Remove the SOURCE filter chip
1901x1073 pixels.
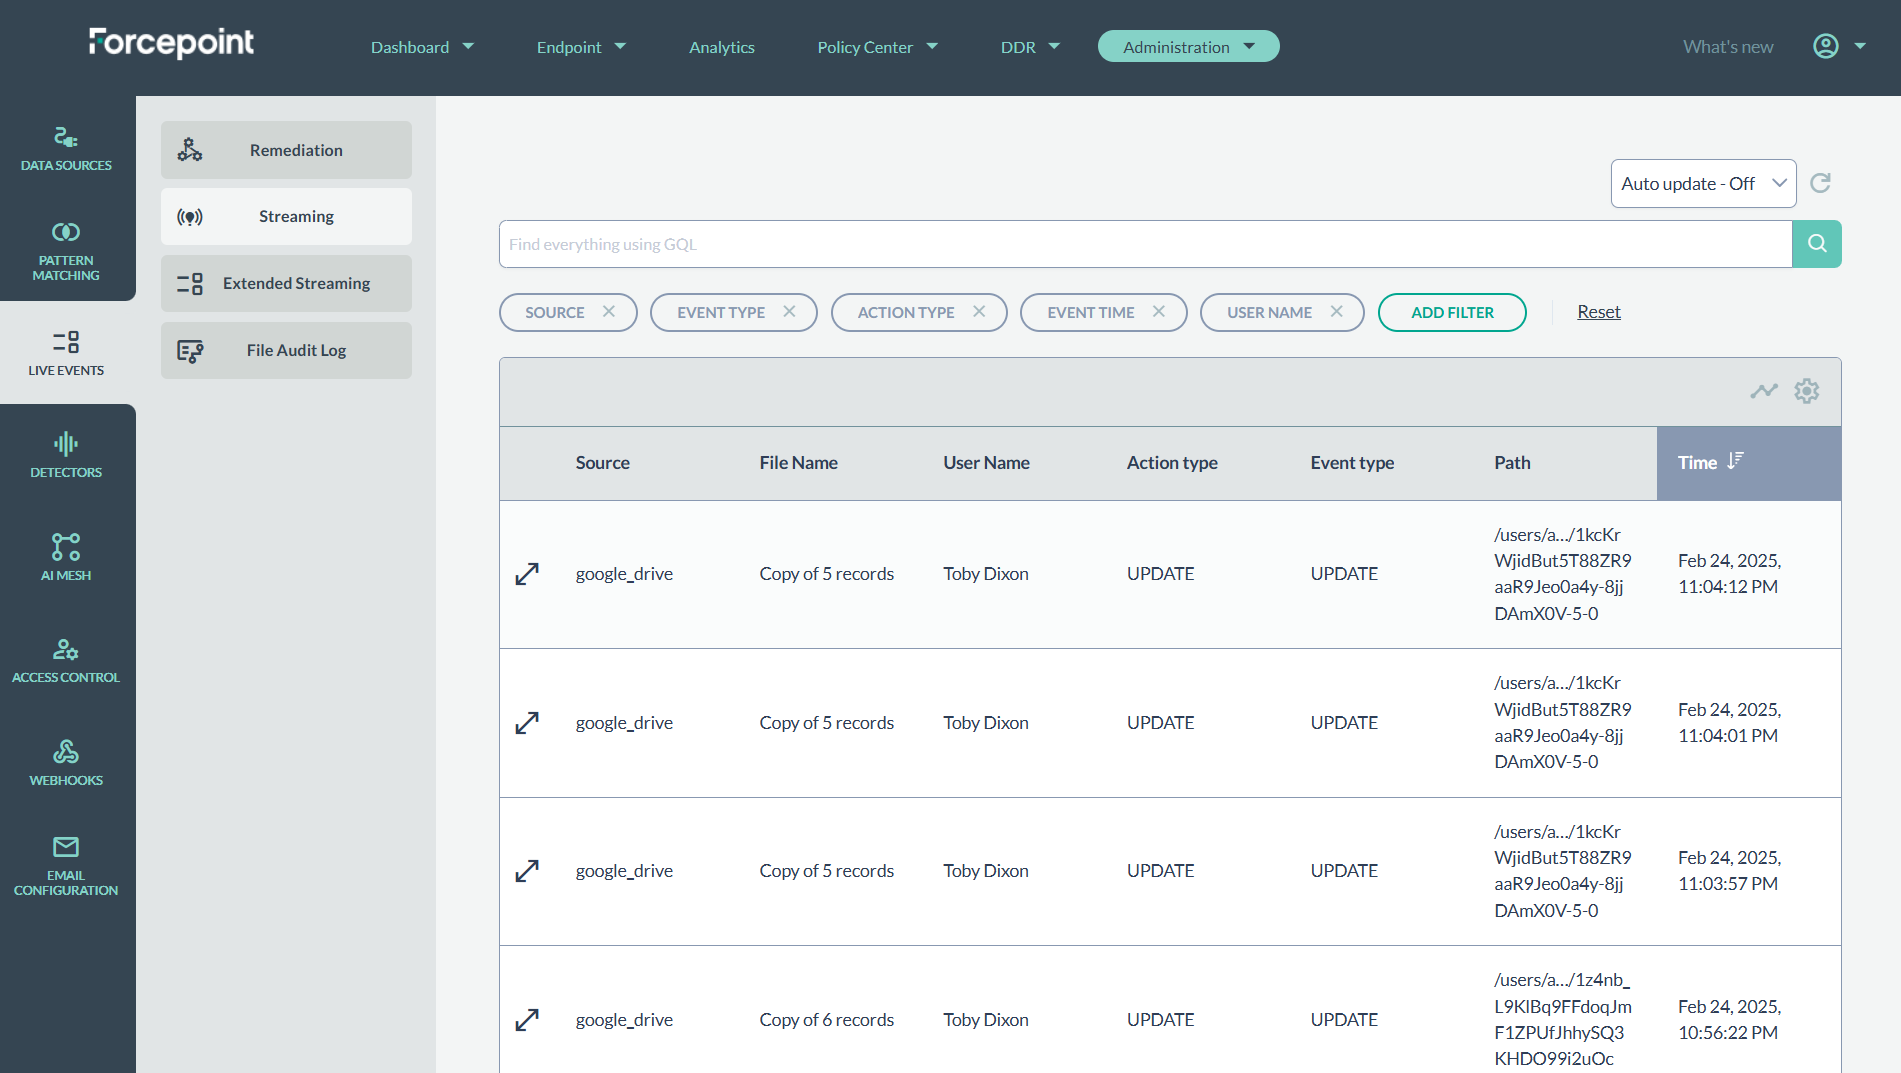click(609, 312)
